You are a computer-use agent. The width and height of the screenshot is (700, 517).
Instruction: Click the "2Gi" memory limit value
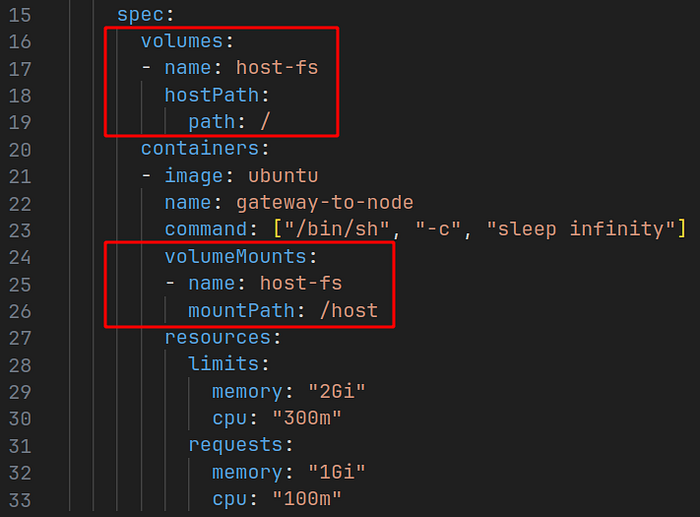(x=337, y=392)
